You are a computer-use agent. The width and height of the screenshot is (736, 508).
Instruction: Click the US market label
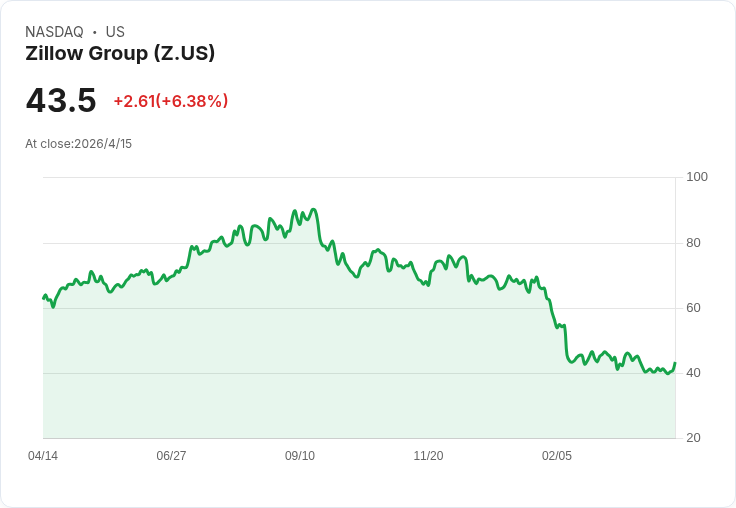pyautogui.click(x=115, y=32)
